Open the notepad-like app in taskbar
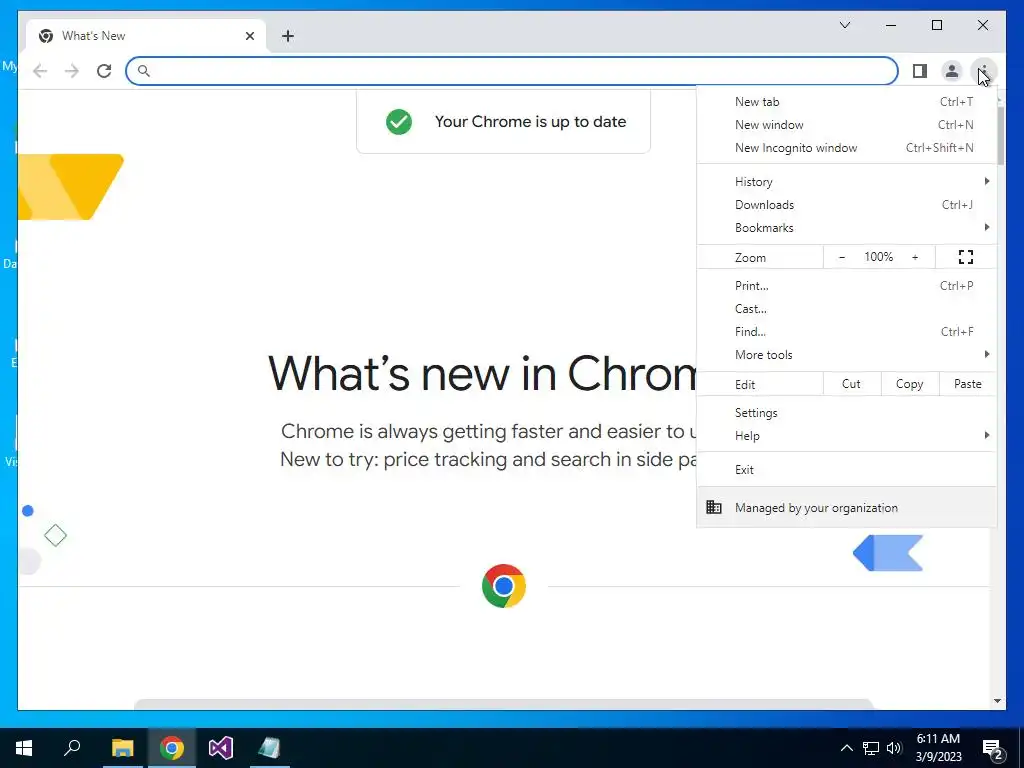The width and height of the screenshot is (1024, 768). click(269, 748)
